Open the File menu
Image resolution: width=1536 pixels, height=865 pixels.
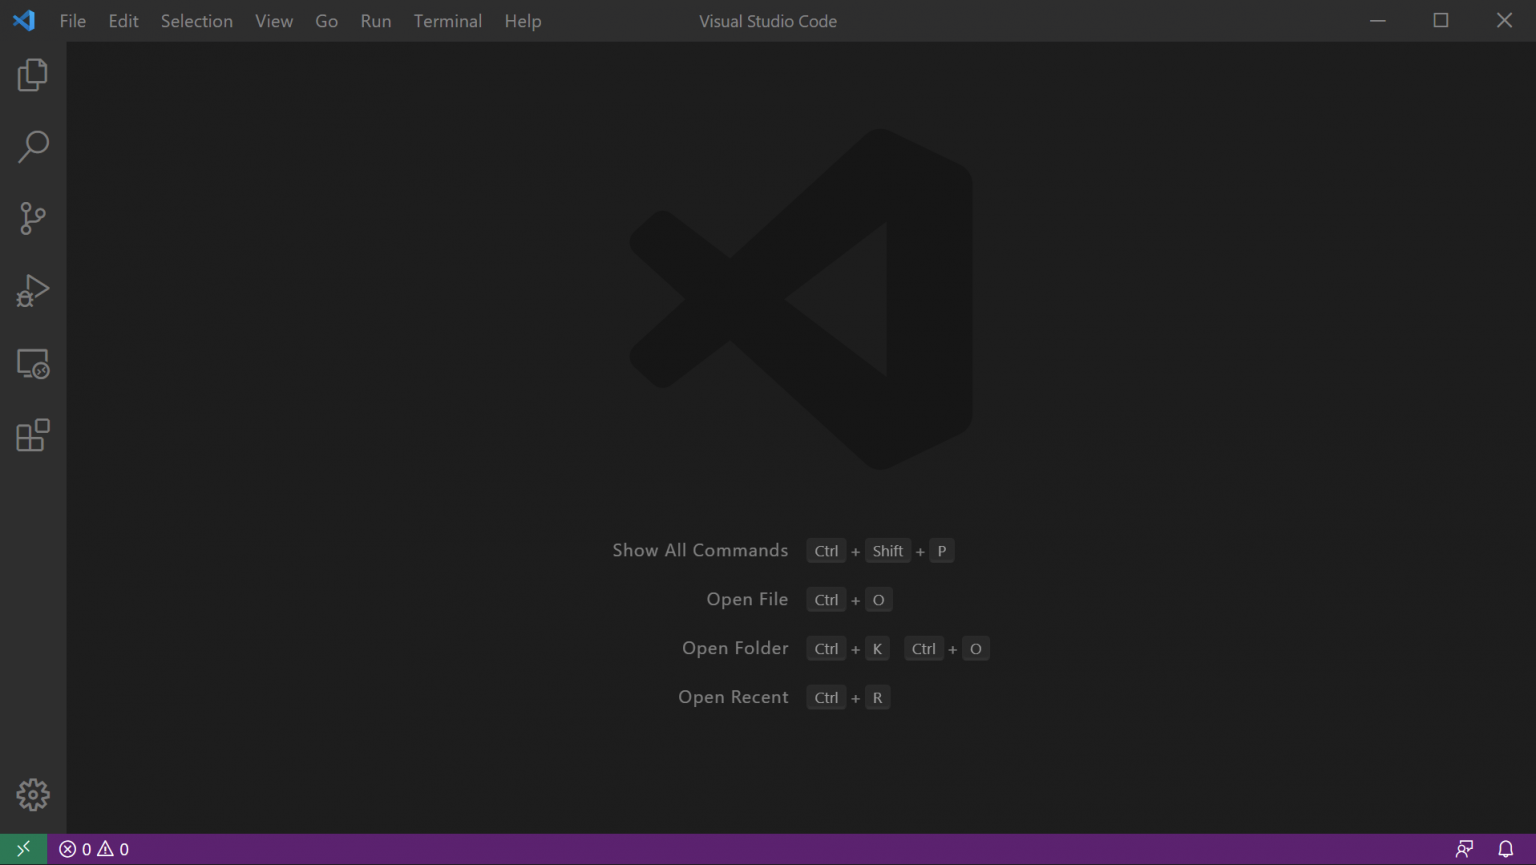(73, 21)
